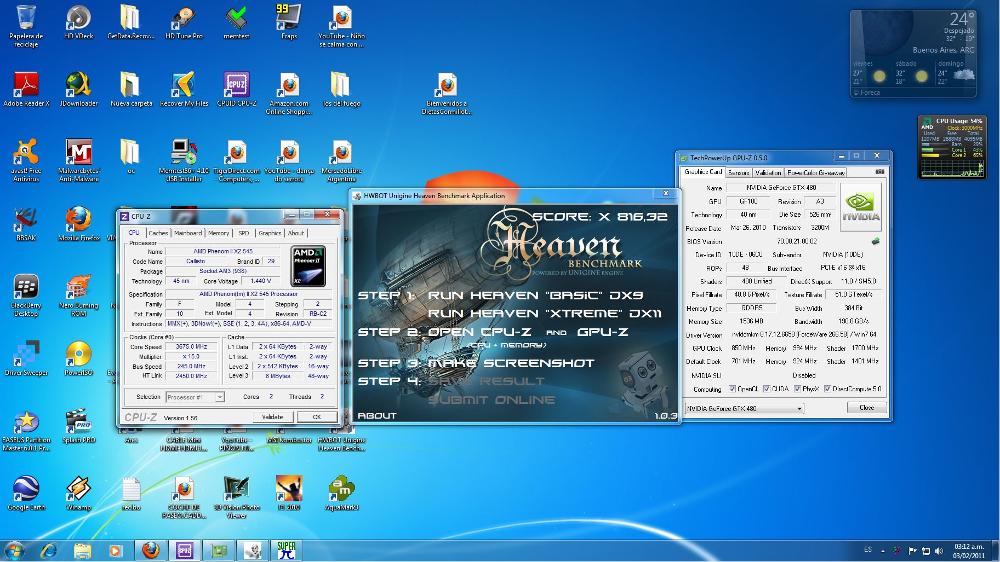Switch to the Caches tab in CPU-Z

(158, 233)
